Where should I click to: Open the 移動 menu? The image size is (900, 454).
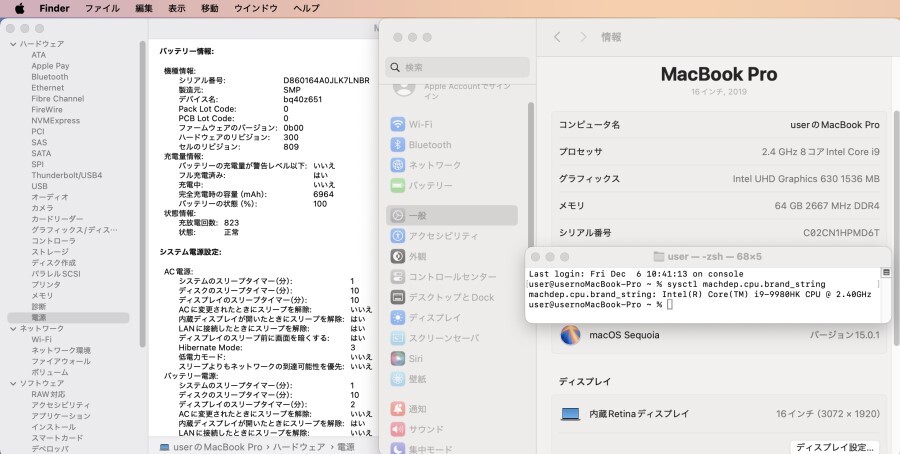click(210, 8)
